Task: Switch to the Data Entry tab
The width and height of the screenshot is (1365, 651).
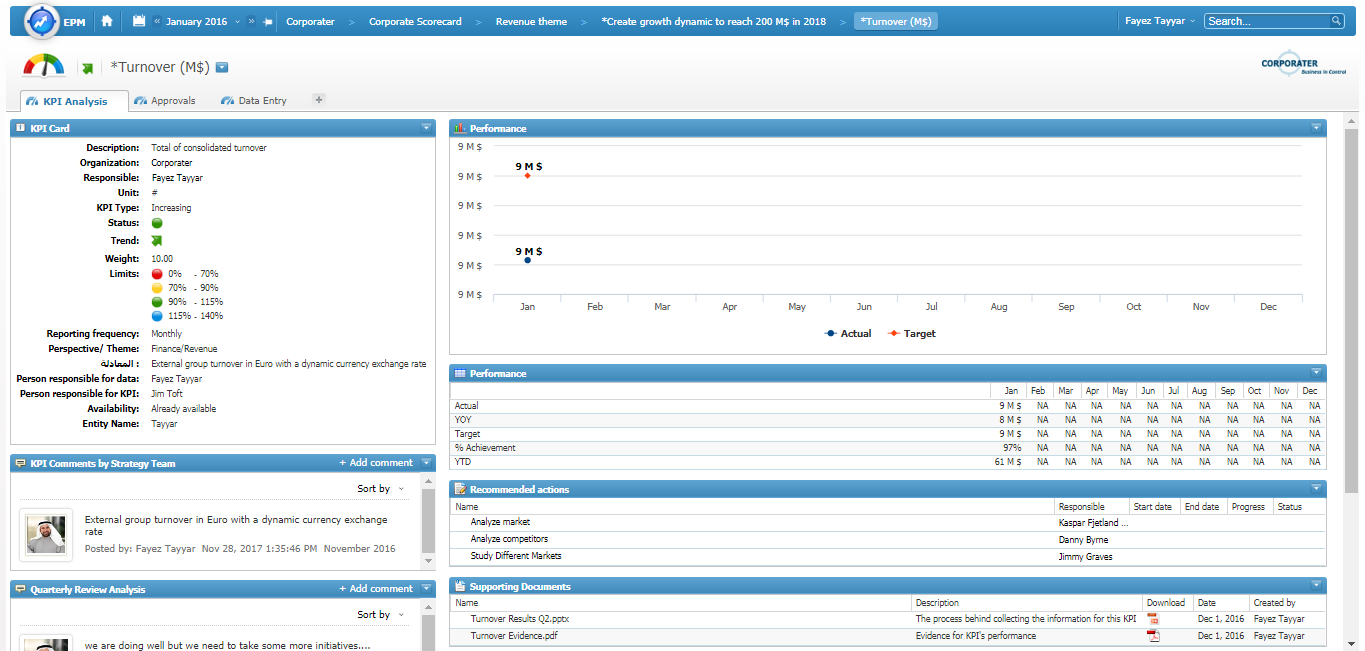Action: coord(254,101)
